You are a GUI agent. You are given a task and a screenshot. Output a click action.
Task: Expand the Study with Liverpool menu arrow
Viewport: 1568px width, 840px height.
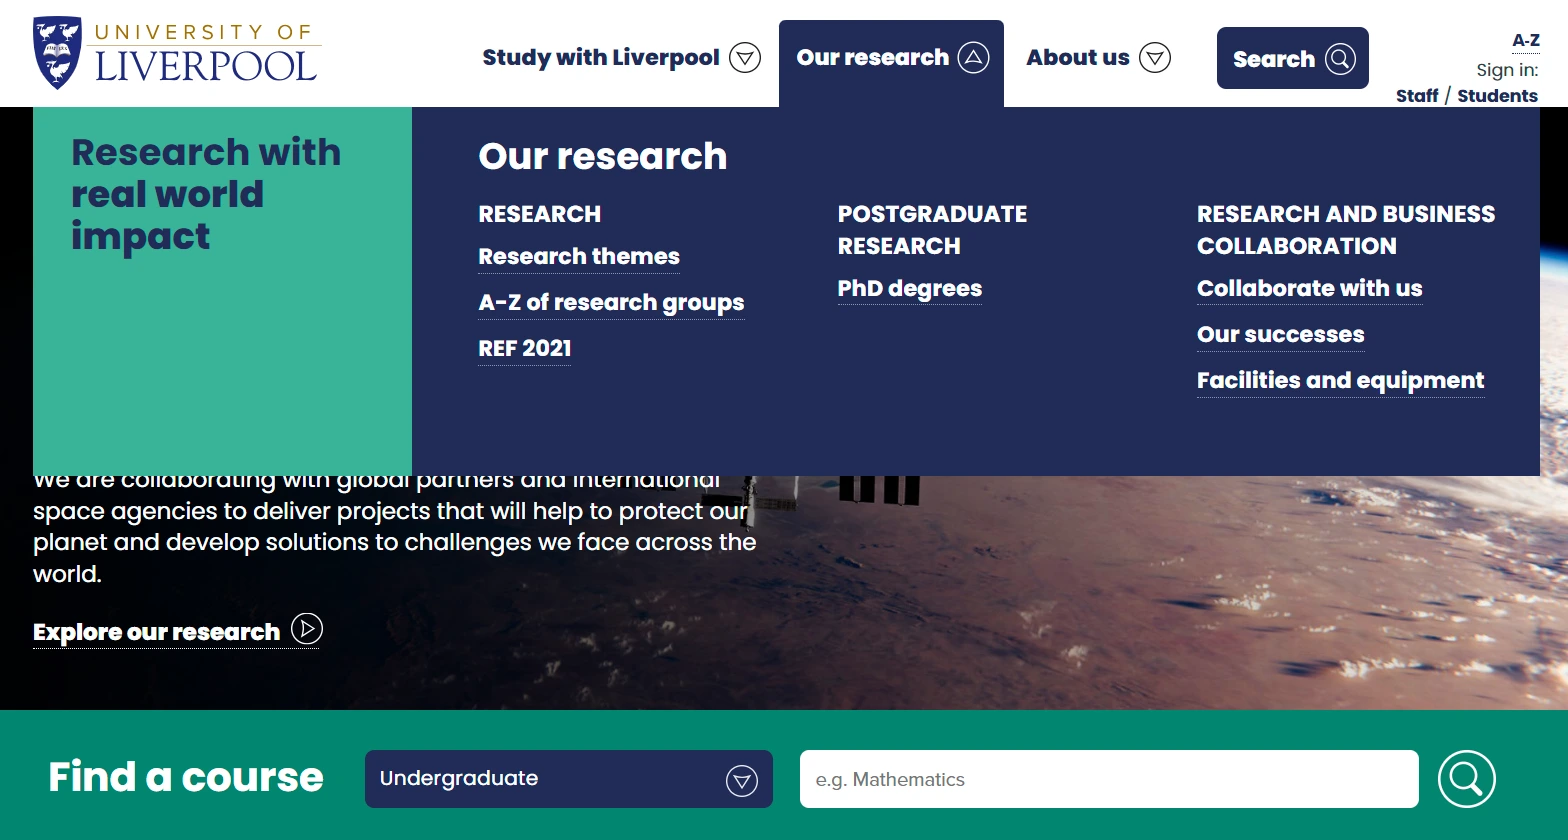(745, 58)
